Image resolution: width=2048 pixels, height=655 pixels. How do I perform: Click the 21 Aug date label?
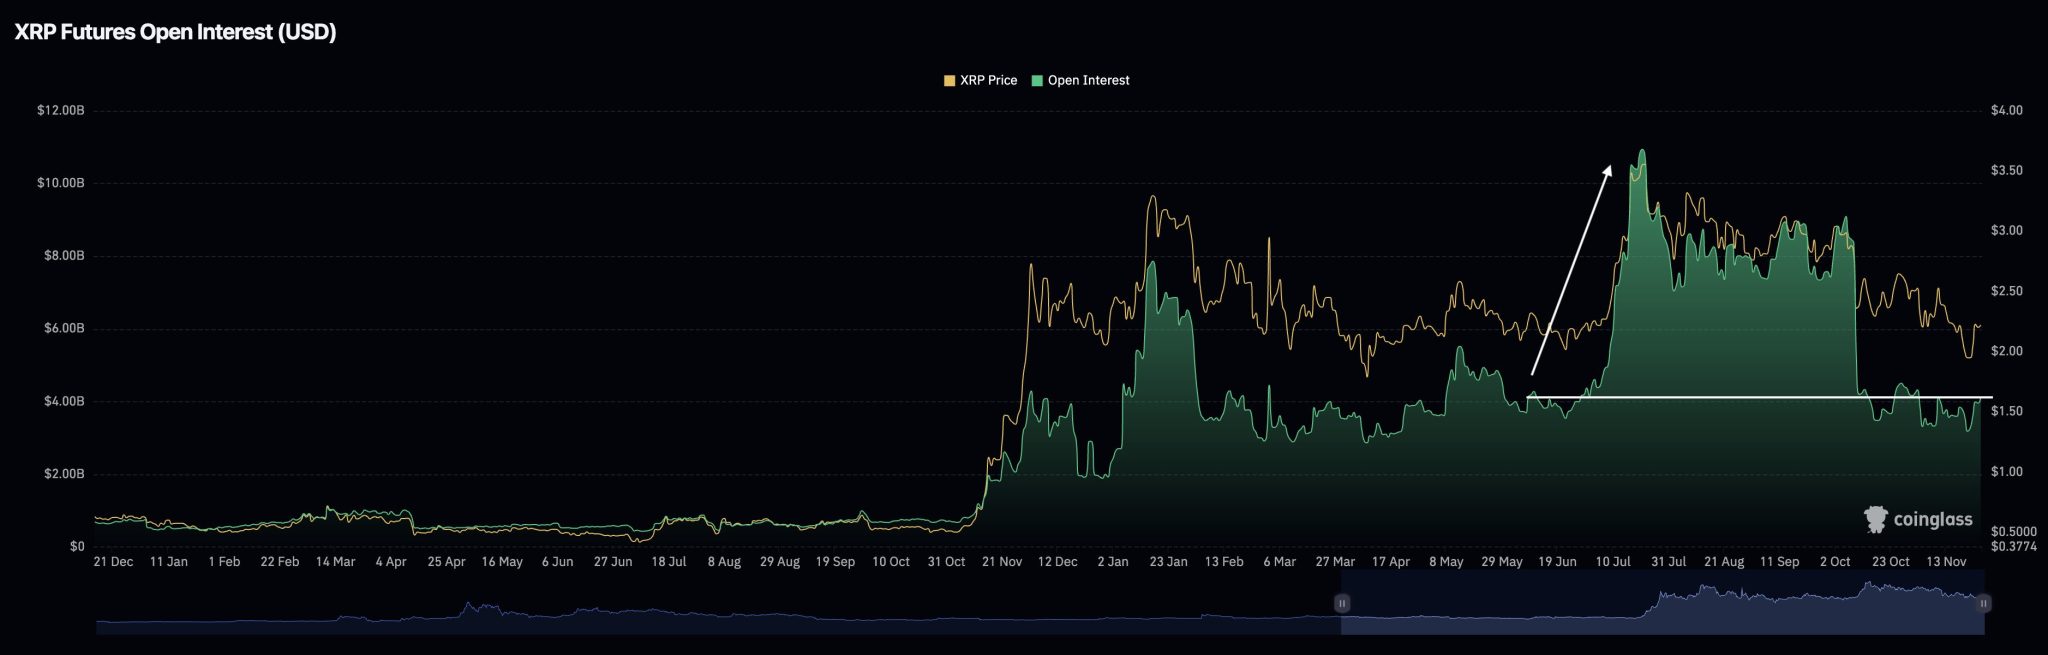pos(1724,562)
